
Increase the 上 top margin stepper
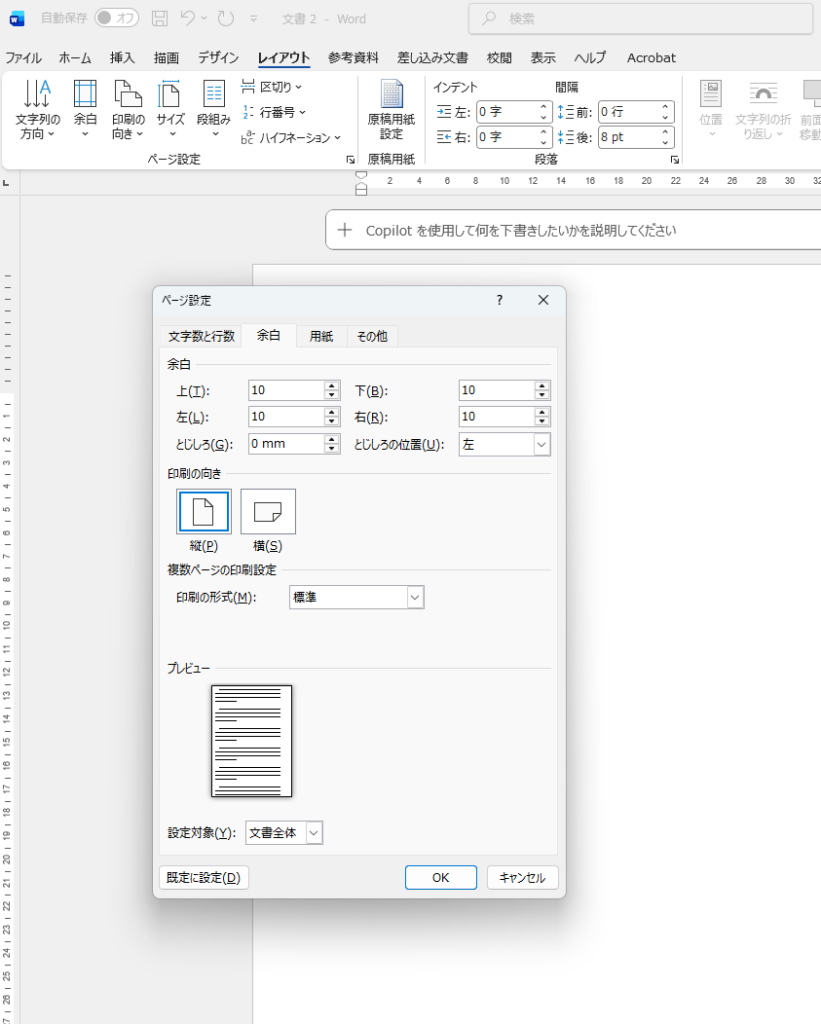(332, 386)
